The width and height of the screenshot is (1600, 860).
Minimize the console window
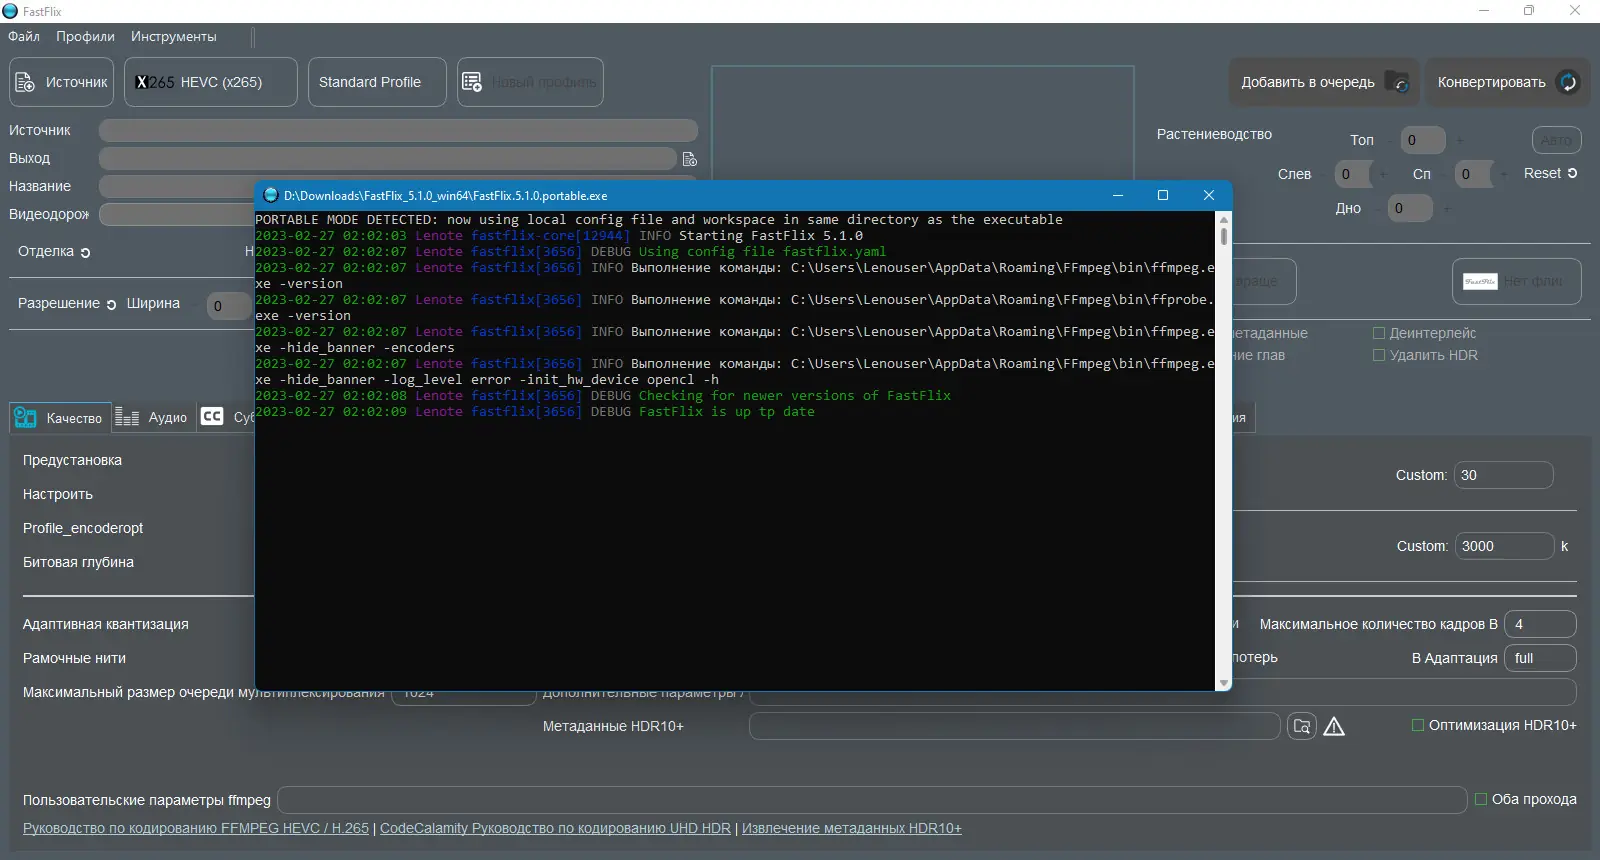tap(1118, 195)
